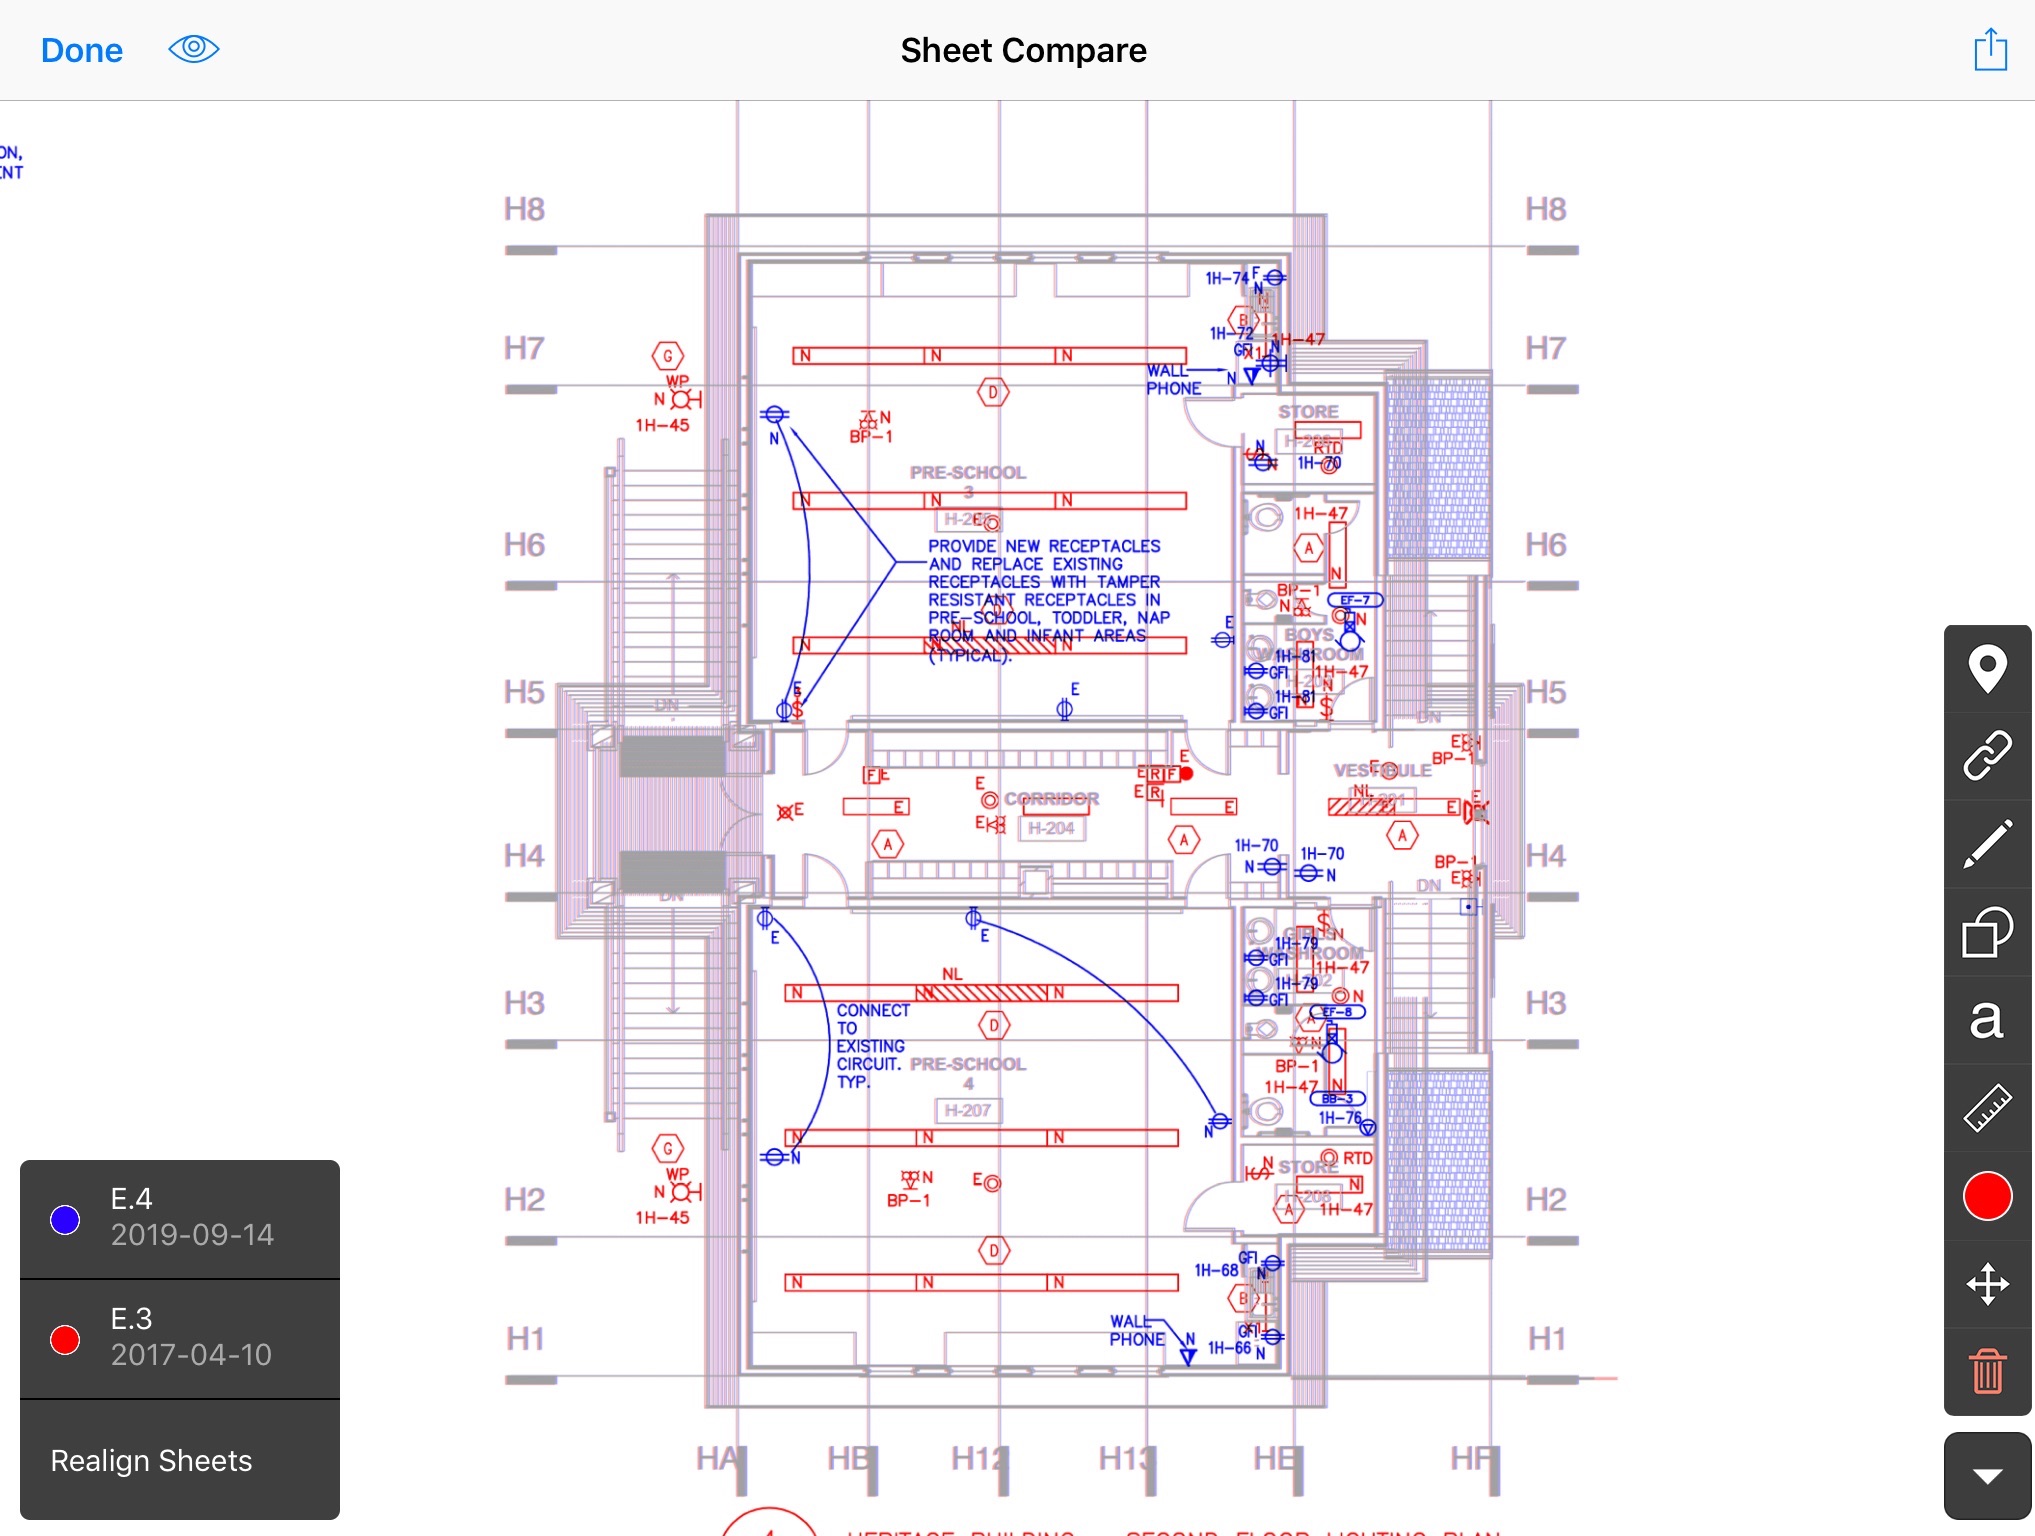This screenshot has width=2035, height=1536.
Task: Tap Realign Sheets
Action: click(x=151, y=1460)
